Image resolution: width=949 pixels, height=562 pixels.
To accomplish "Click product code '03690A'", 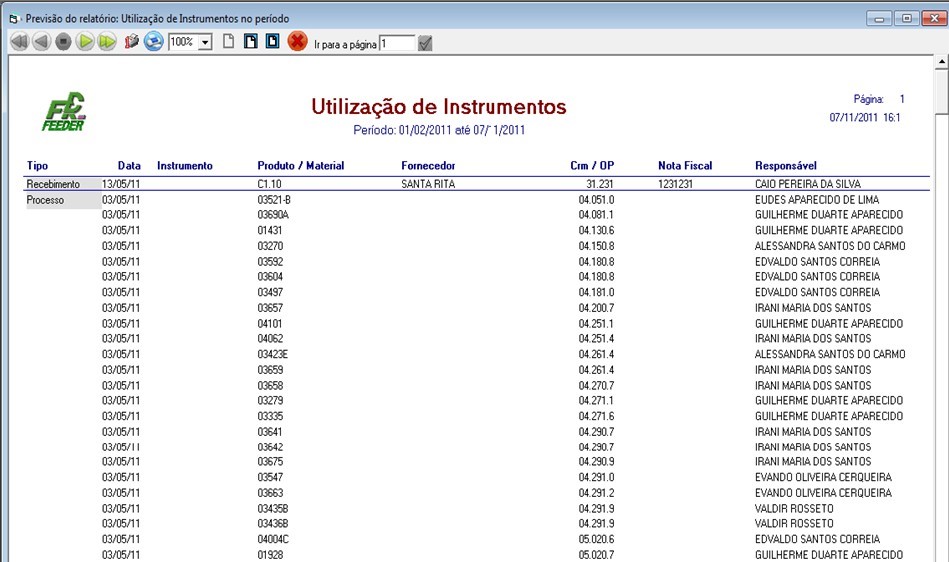I will point(273,215).
